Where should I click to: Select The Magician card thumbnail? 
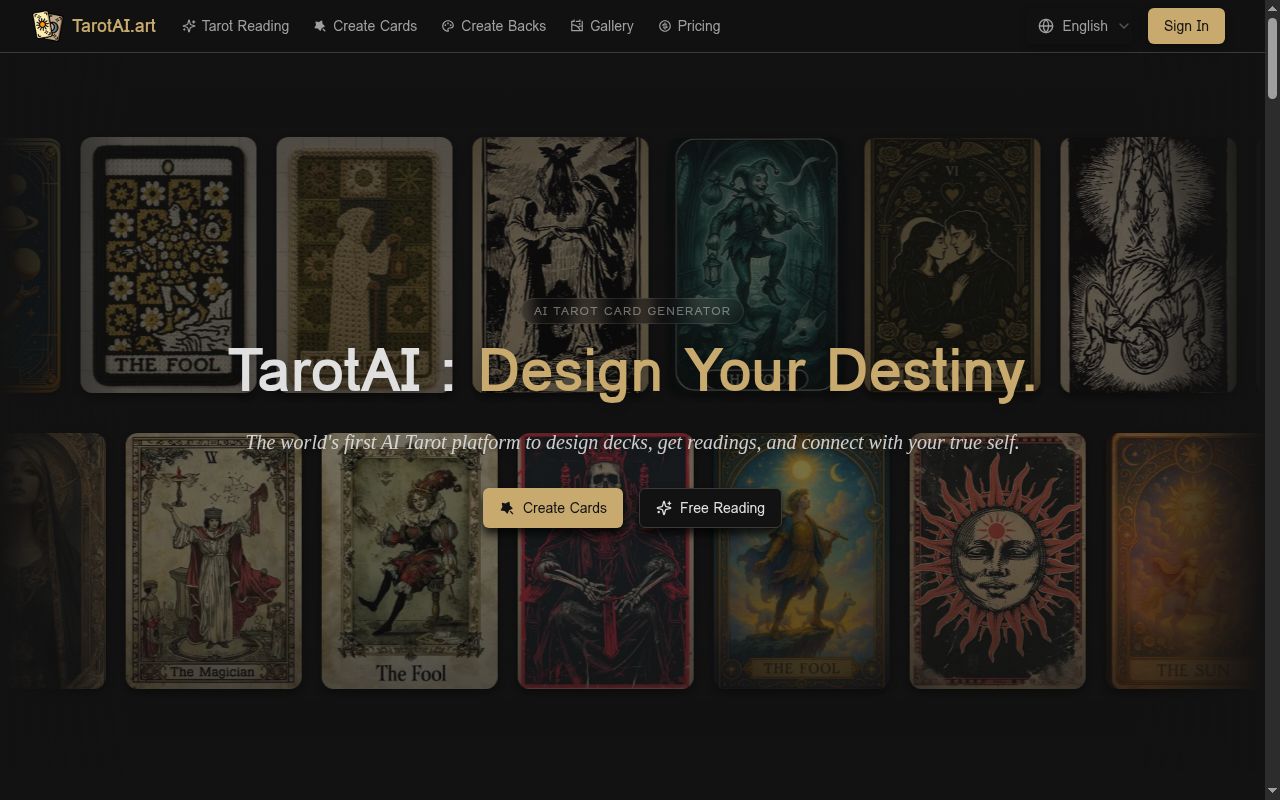pos(213,561)
